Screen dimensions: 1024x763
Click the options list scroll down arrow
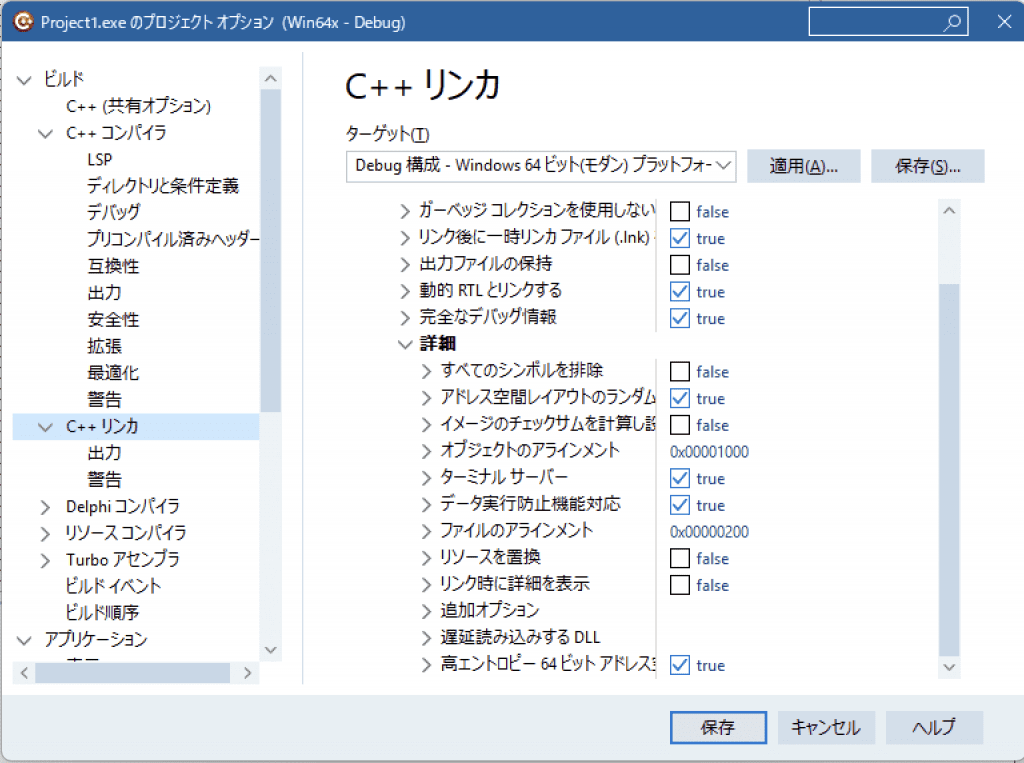click(x=950, y=667)
